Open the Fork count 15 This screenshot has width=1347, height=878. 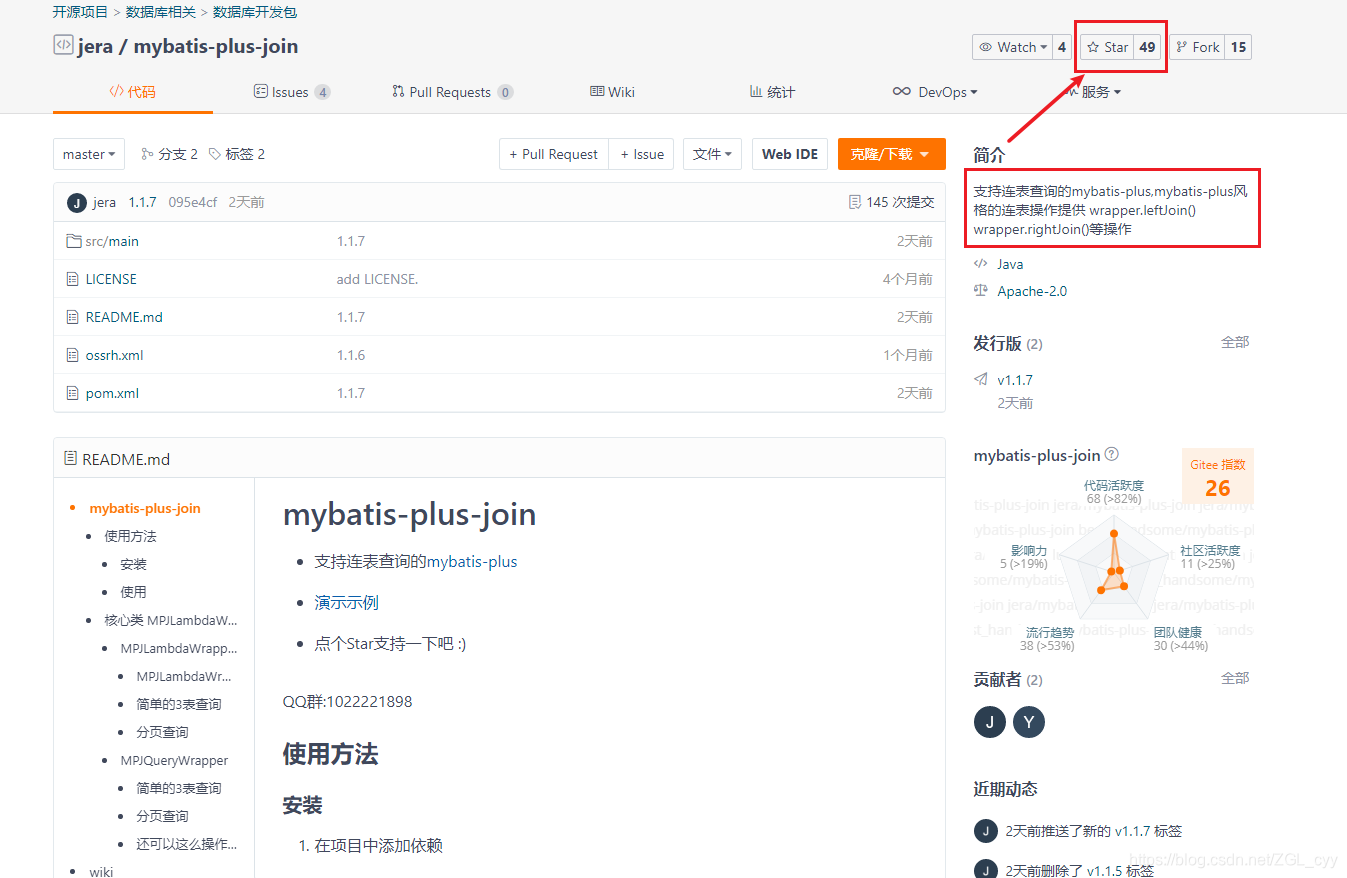tap(1239, 47)
